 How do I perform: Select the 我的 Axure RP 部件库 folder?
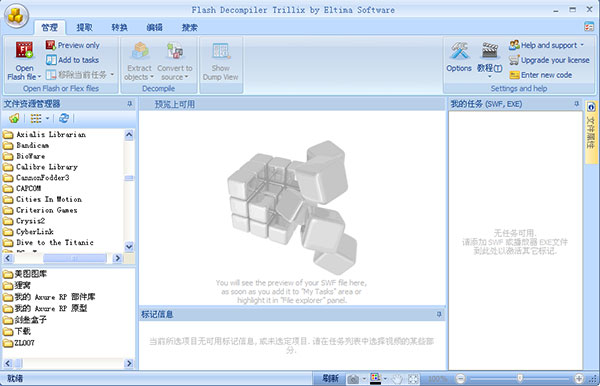[x=49, y=297]
